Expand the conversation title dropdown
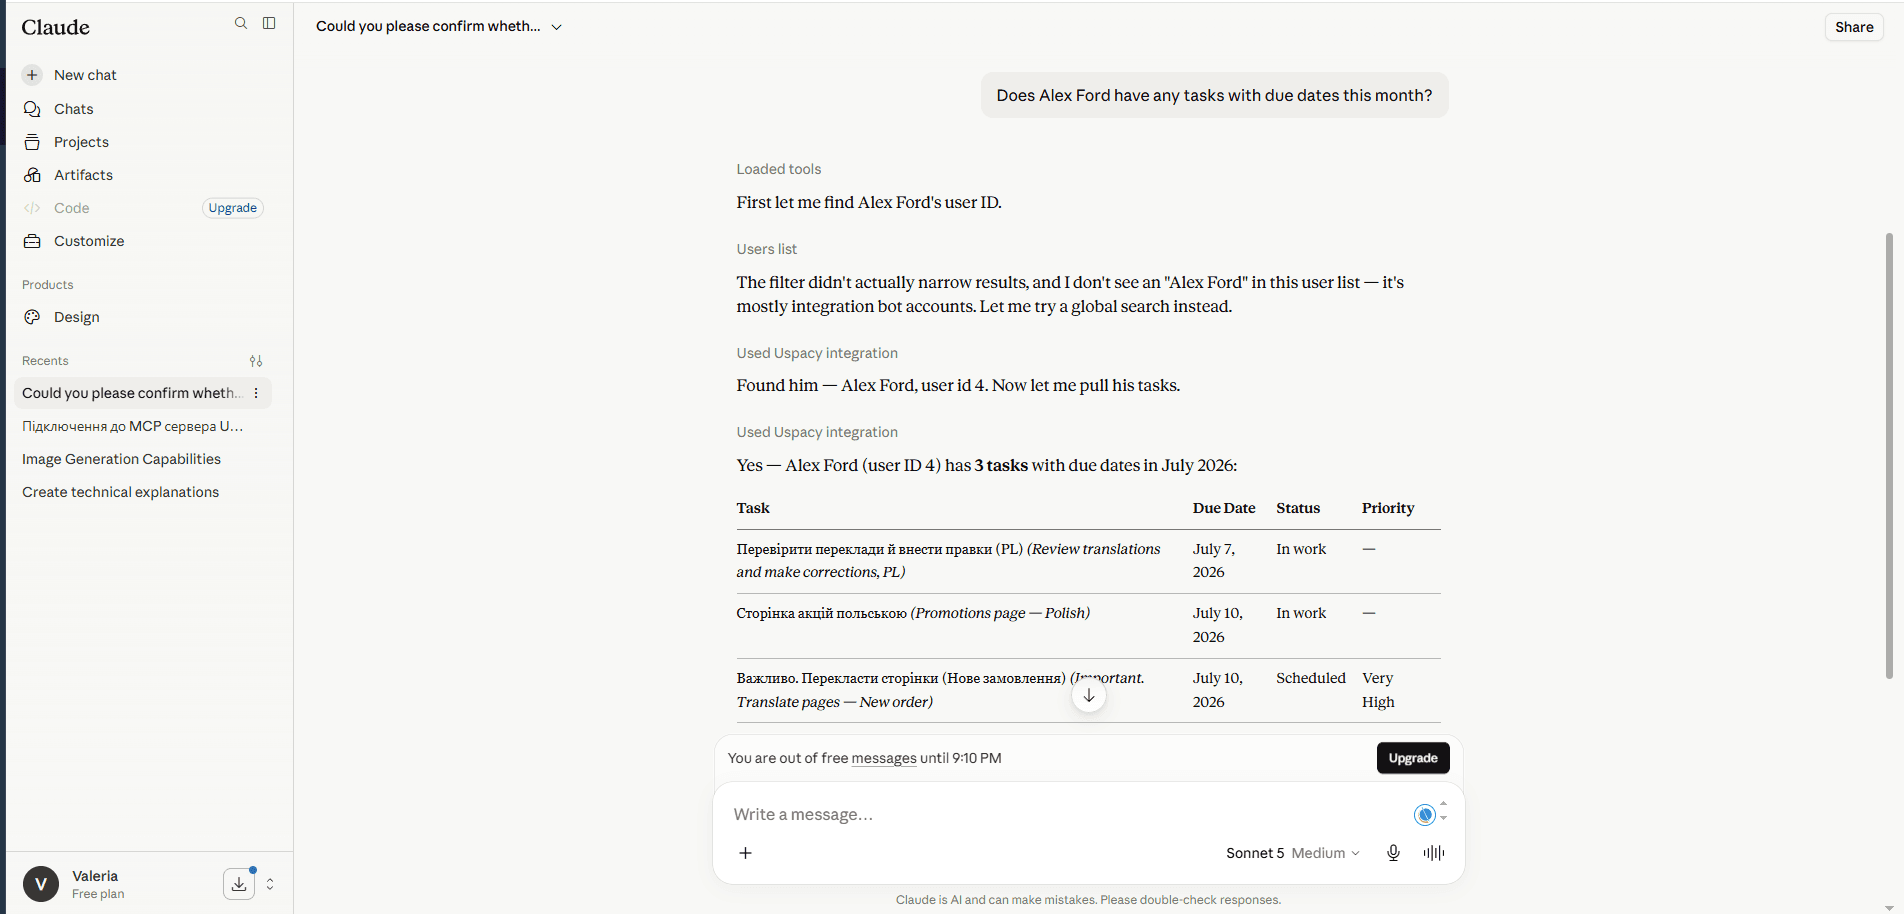 557,27
